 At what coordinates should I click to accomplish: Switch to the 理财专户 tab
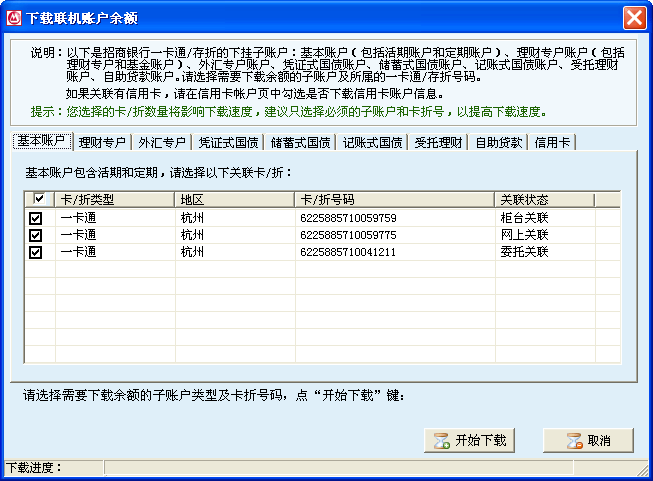tap(103, 142)
